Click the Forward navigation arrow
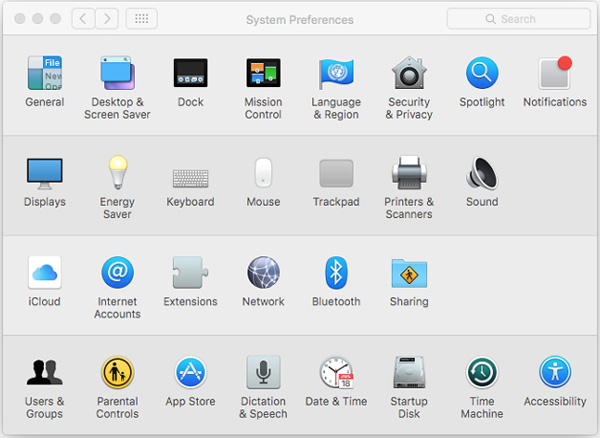Screen dimensions: 600x438 (x=107, y=18)
